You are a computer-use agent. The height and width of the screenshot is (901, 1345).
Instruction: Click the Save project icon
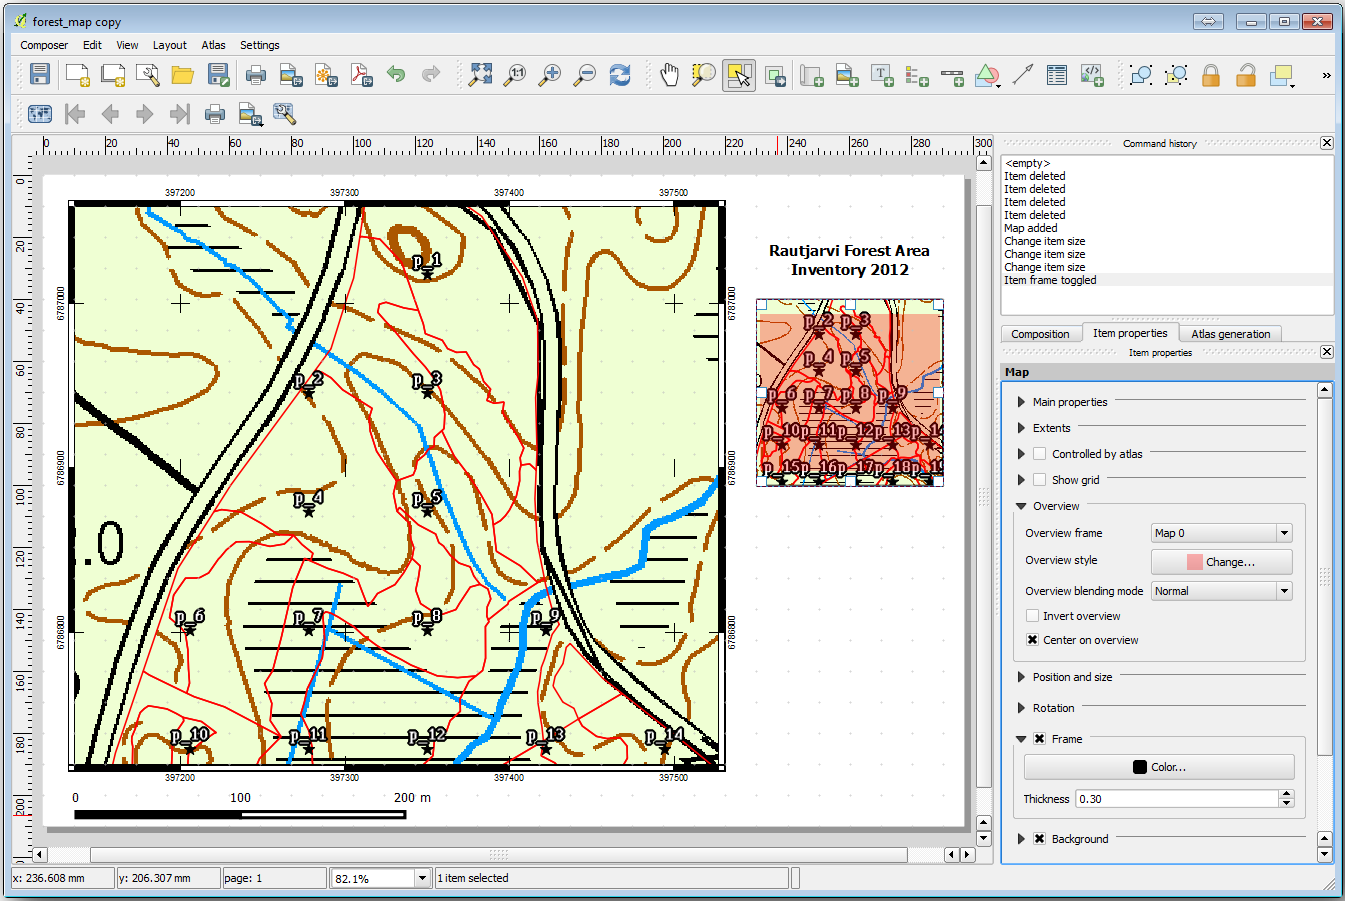tap(39, 75)
